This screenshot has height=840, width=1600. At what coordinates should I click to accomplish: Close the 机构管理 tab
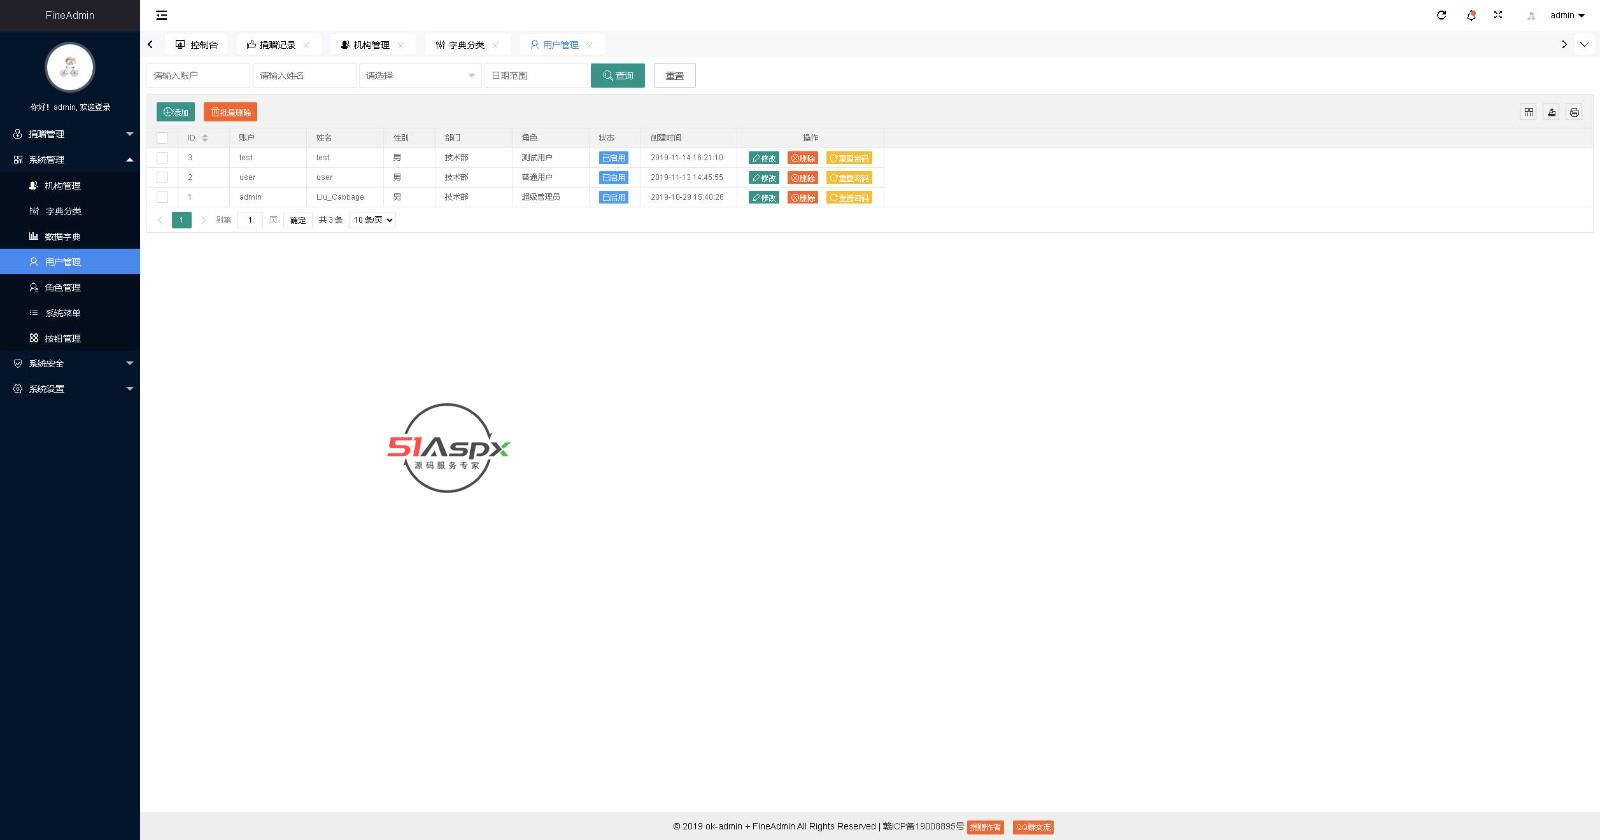tap(401, 45)
